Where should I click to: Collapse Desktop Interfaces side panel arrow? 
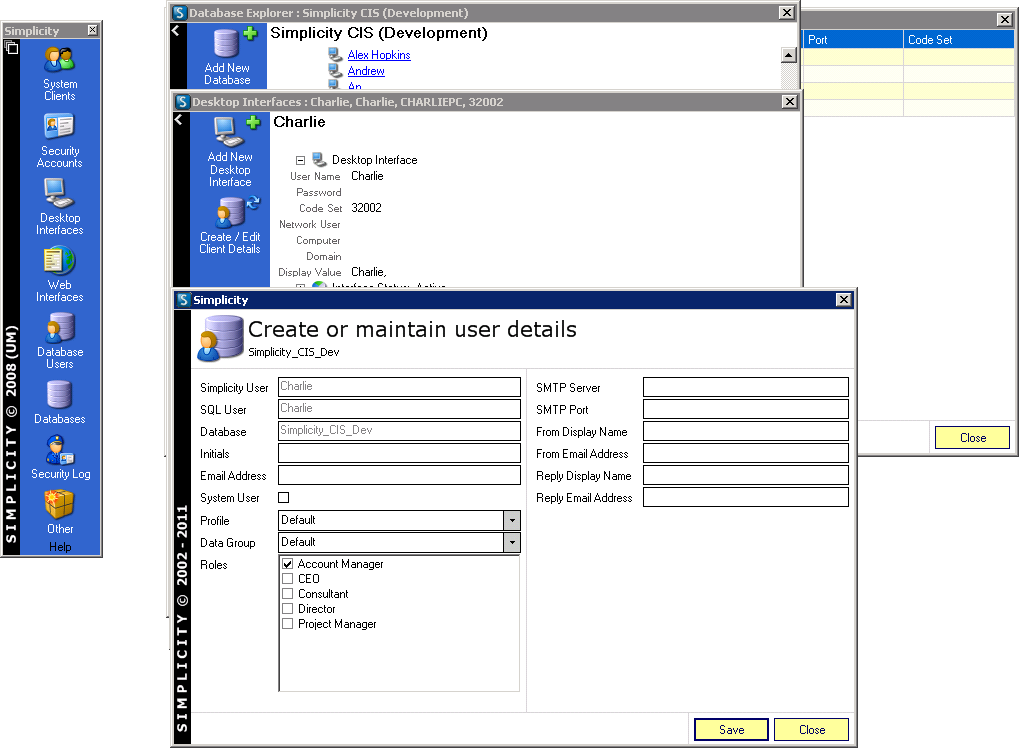tap(178, 119)
